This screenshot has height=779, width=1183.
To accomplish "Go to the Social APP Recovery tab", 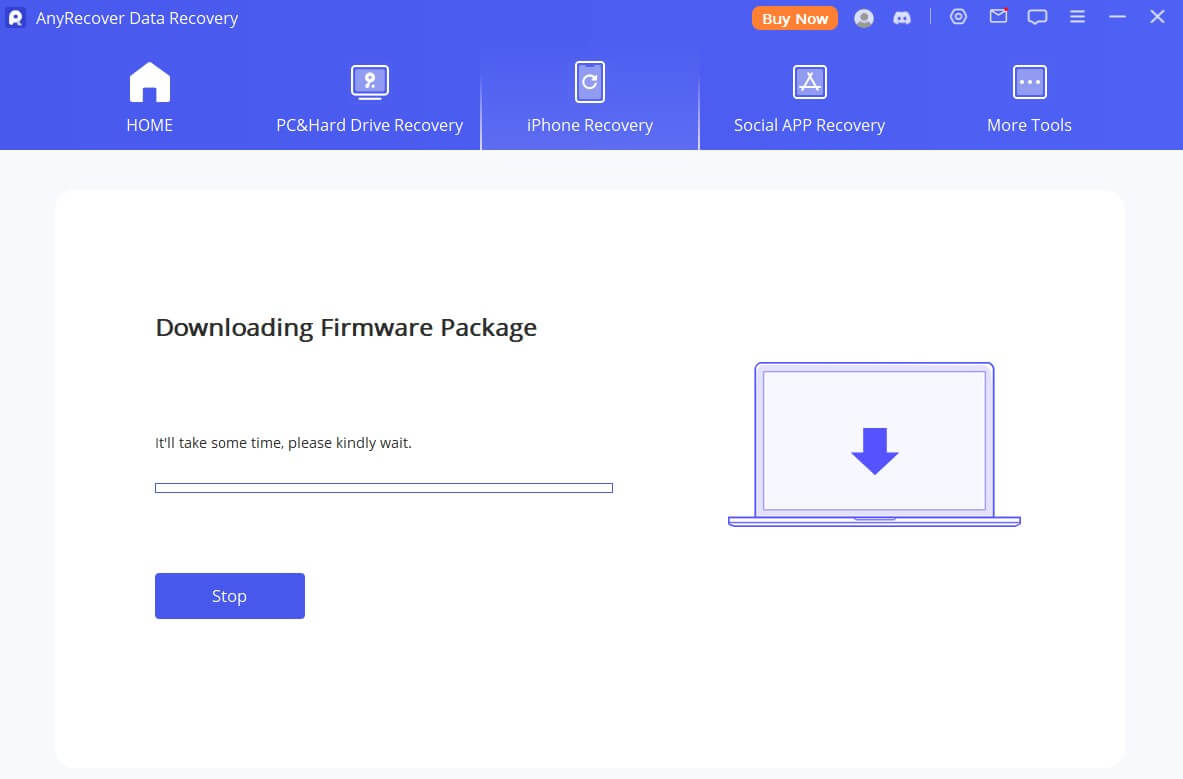I will (809, 125).
